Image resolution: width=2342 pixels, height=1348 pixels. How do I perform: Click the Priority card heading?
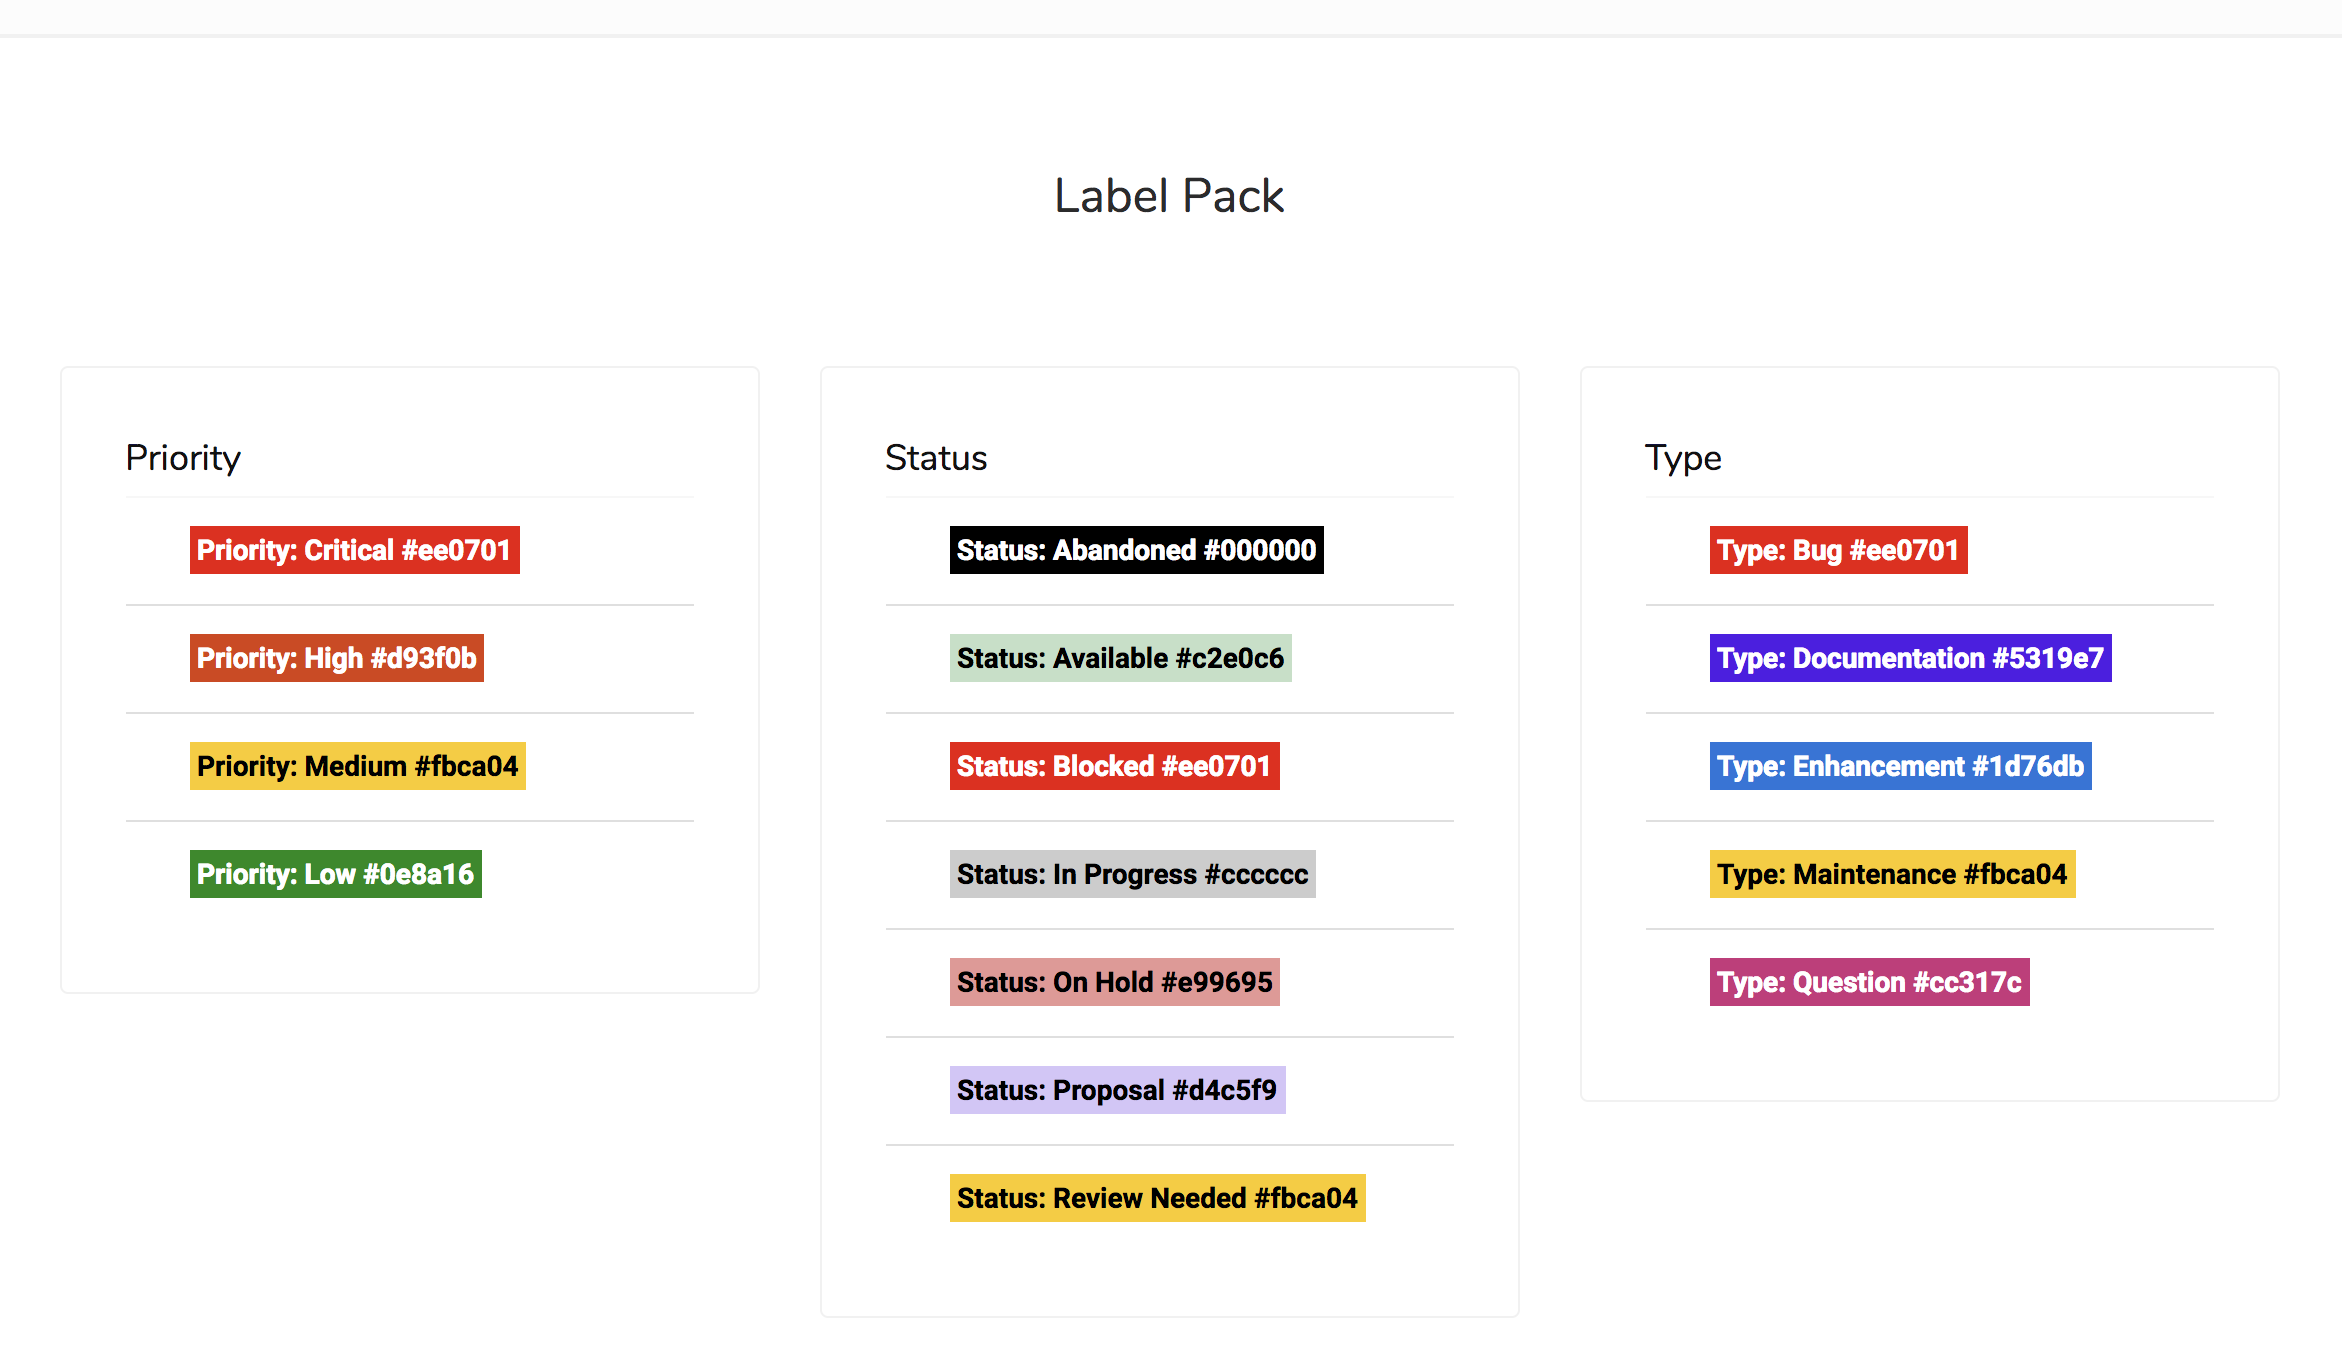(183, 458)
